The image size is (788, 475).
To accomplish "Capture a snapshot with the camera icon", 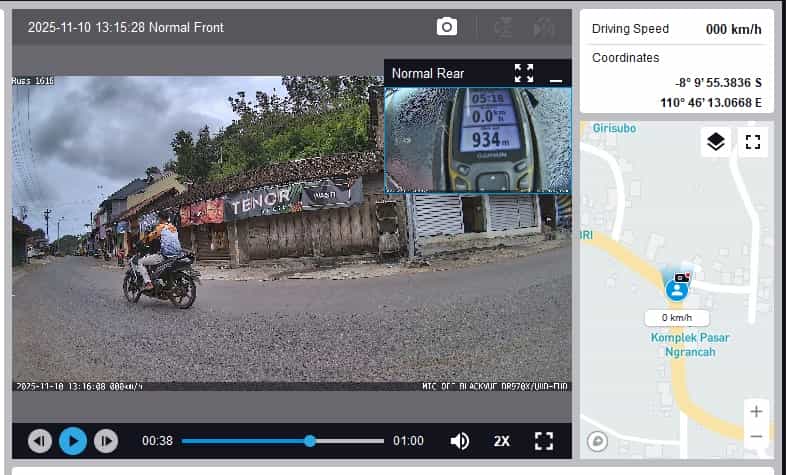I will click(447, 27).
